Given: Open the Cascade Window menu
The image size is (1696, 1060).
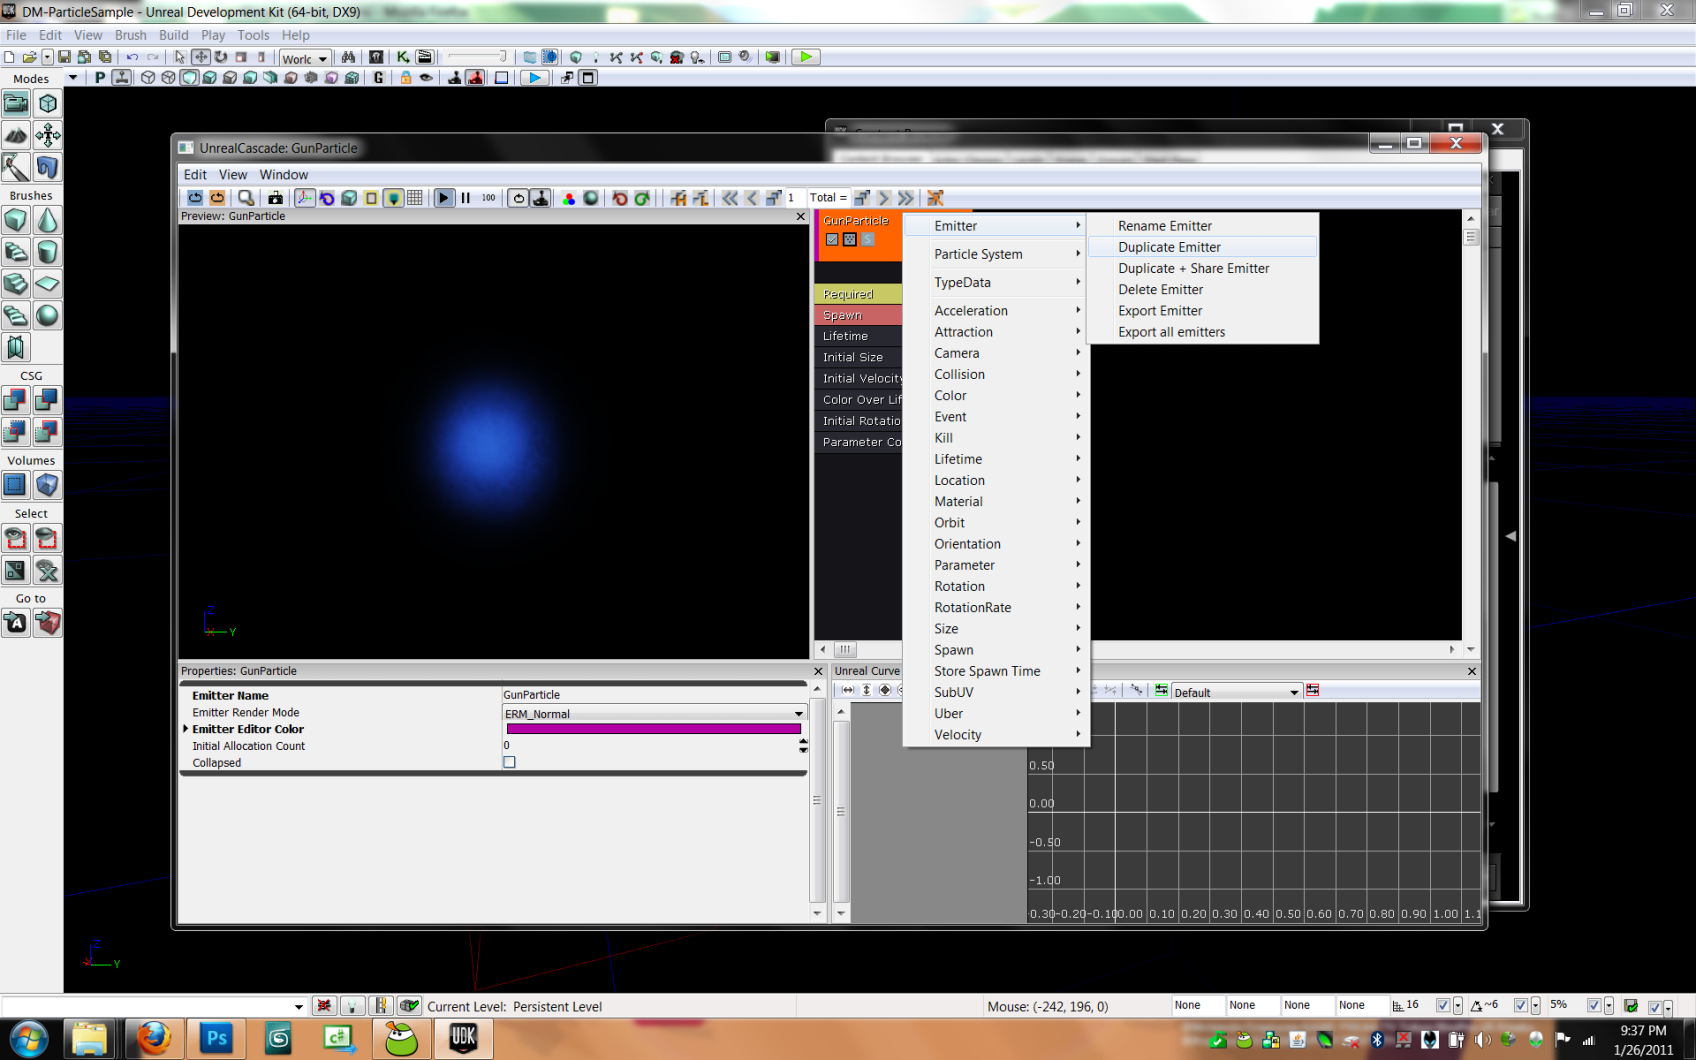Looking at the screenshot, I should point(283,174).
